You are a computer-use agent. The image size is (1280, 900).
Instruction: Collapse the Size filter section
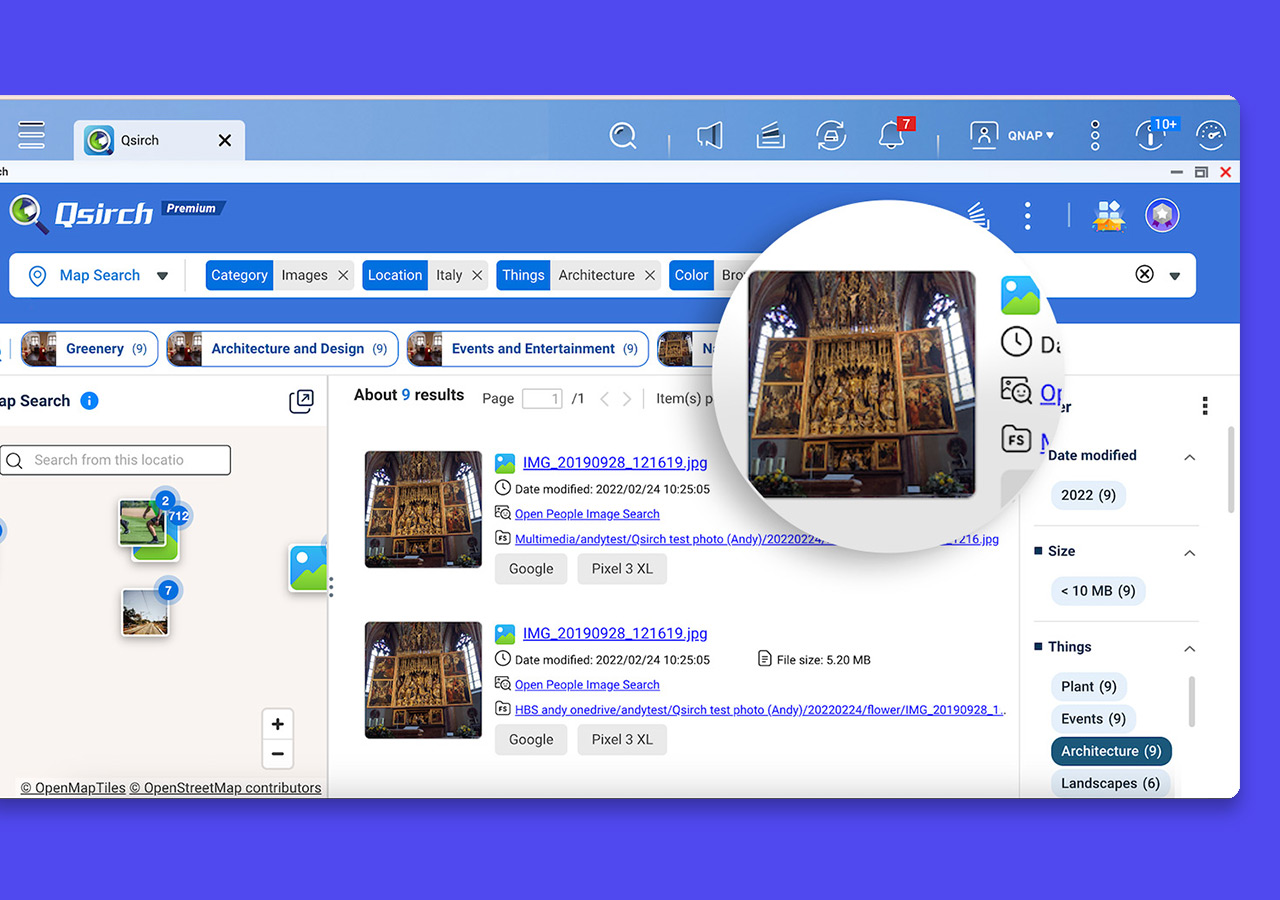pos(1190,553)
